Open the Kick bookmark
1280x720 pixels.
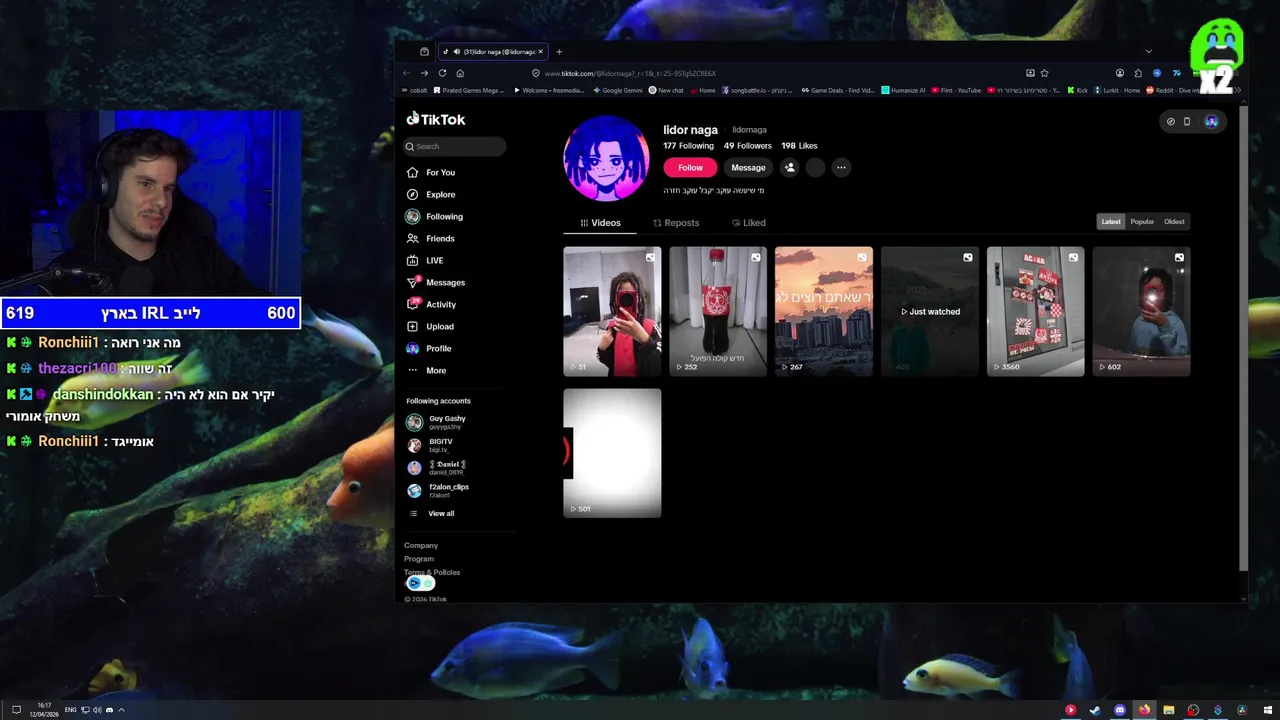(1077, 90)
